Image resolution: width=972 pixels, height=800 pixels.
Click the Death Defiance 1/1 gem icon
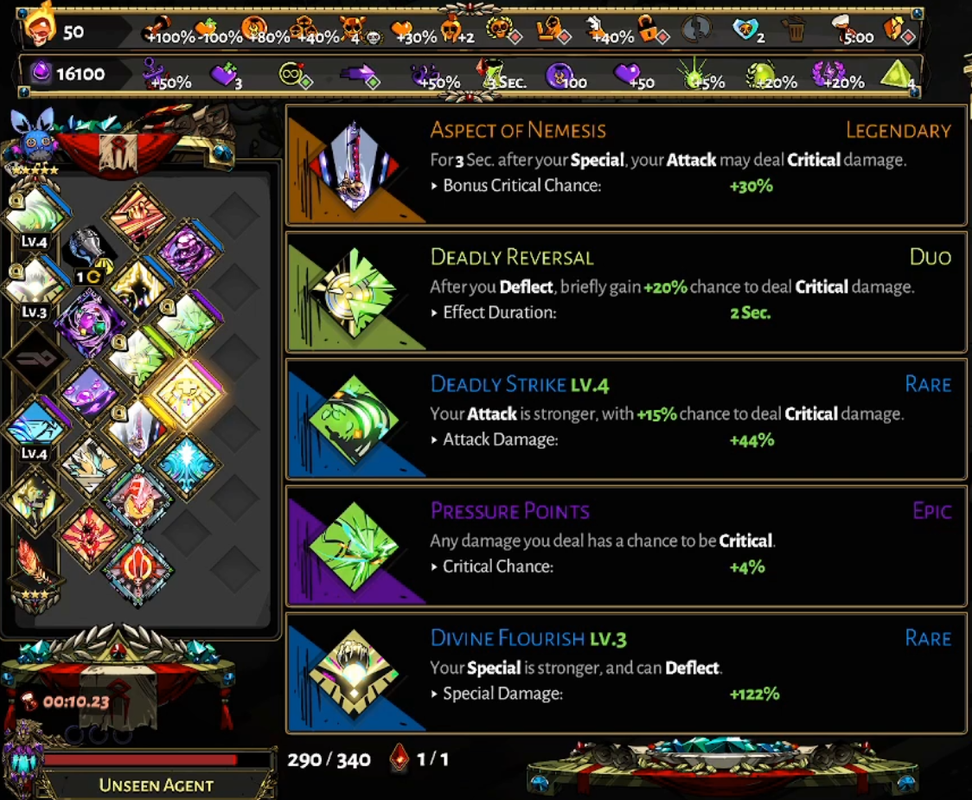tap(399, 758)
